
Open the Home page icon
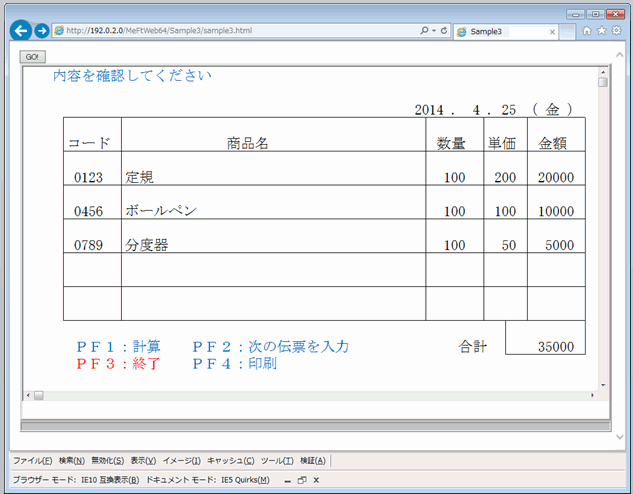[x=587, y=30]
